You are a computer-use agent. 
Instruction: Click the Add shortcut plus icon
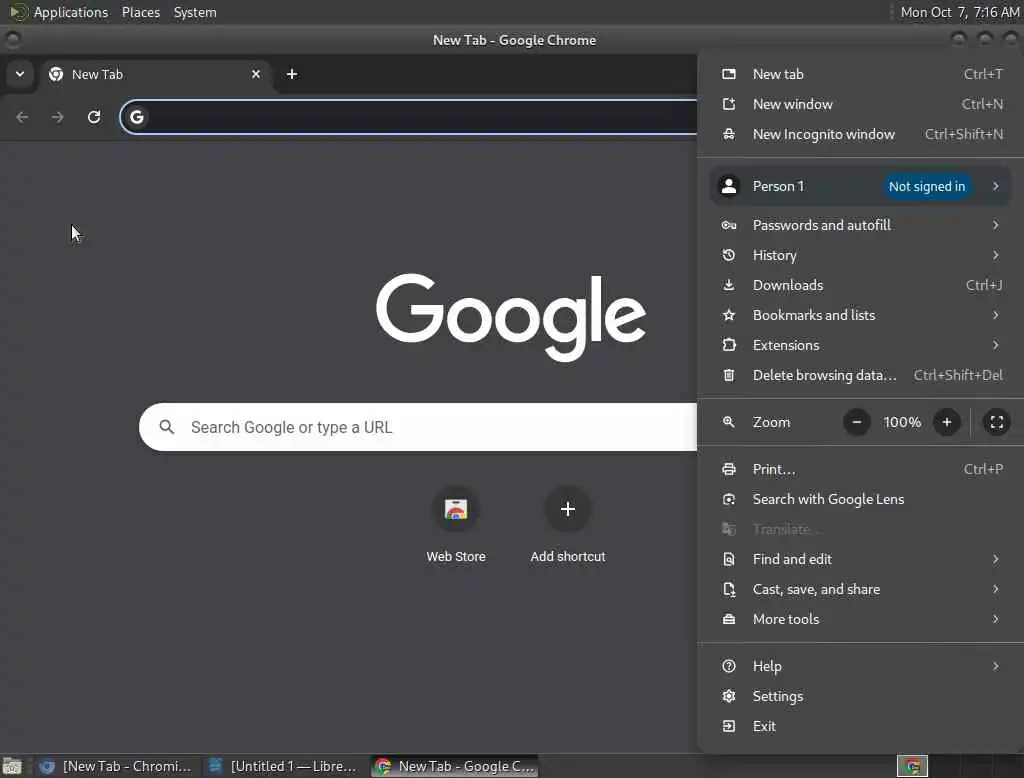[568, 509]
